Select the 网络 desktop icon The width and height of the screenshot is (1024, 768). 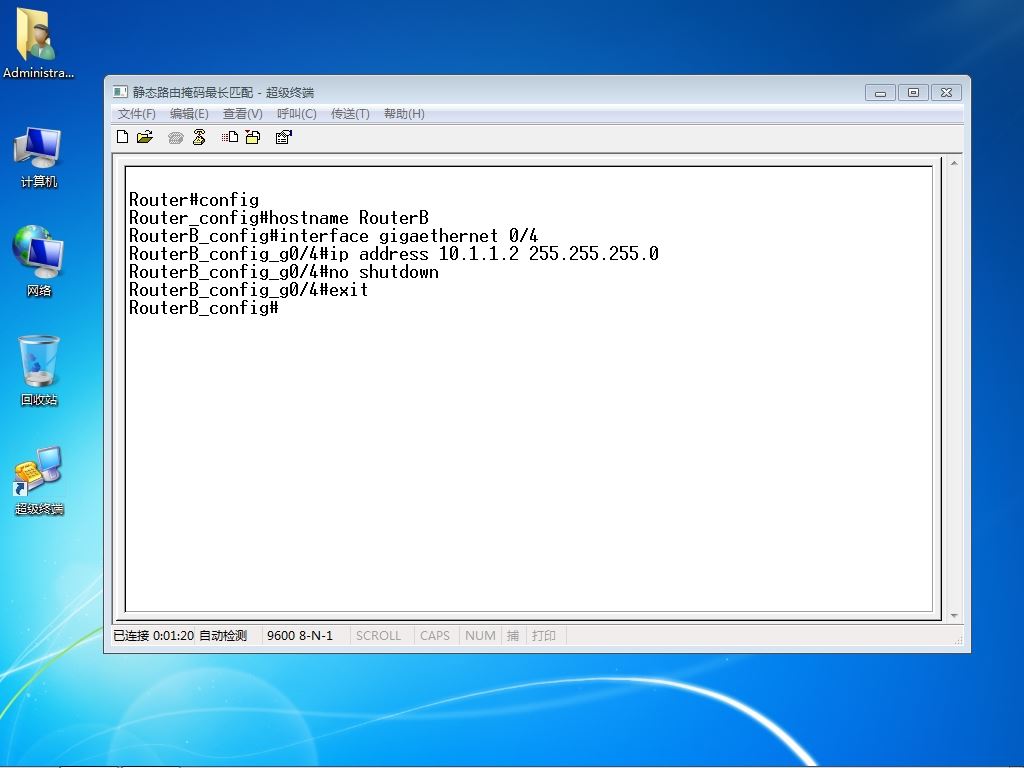pos(38,261)
